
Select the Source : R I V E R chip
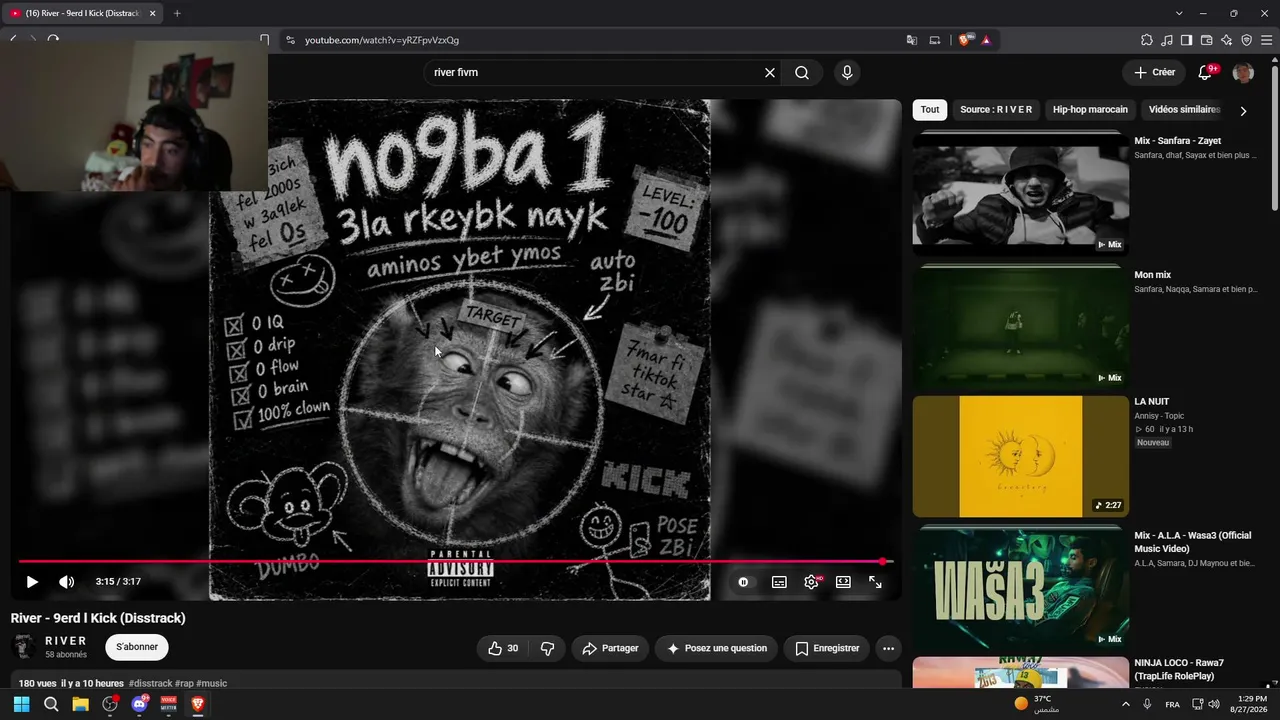click(996, 110)
